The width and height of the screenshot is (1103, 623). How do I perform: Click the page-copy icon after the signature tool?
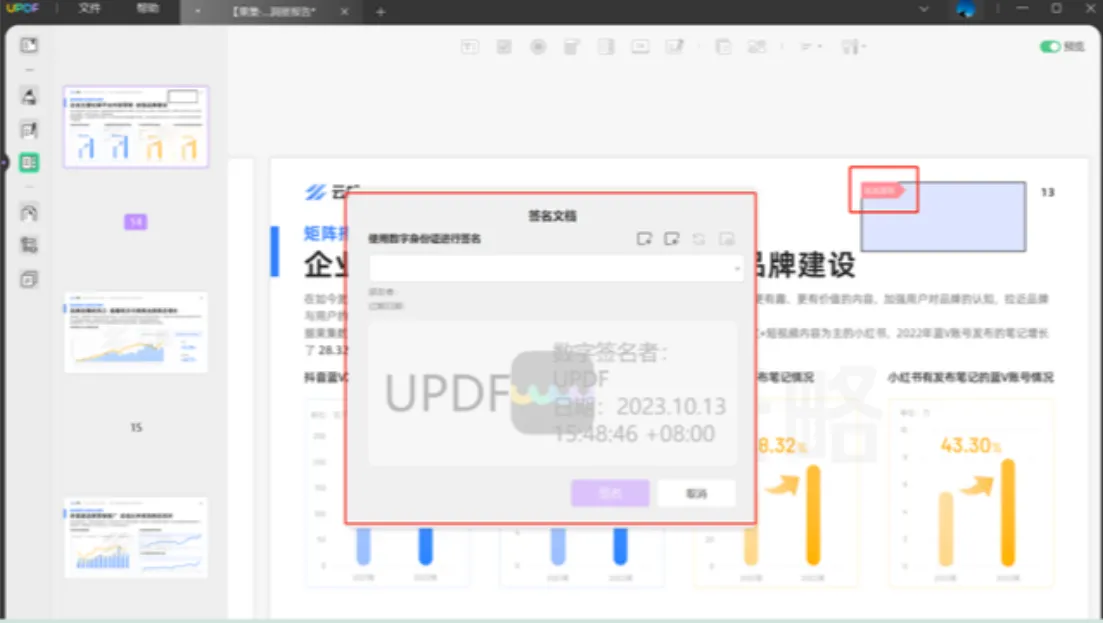click(723, 47)
